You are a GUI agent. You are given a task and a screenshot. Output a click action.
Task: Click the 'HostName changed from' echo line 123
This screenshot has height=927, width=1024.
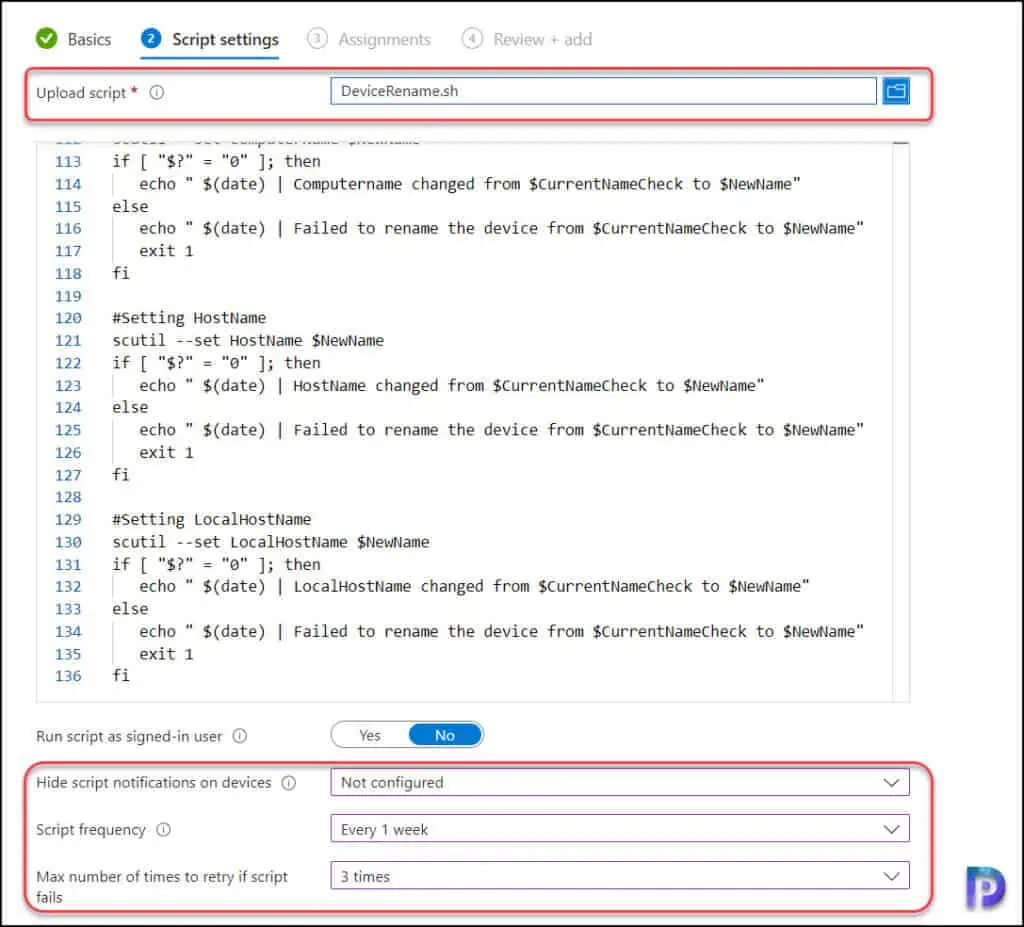point(451,385)
